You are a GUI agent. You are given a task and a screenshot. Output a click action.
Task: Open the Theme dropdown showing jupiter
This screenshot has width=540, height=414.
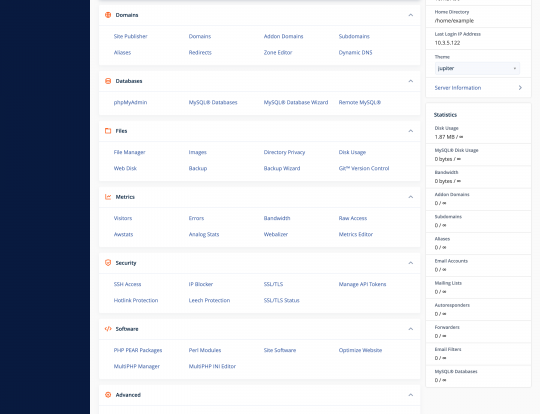477,68
